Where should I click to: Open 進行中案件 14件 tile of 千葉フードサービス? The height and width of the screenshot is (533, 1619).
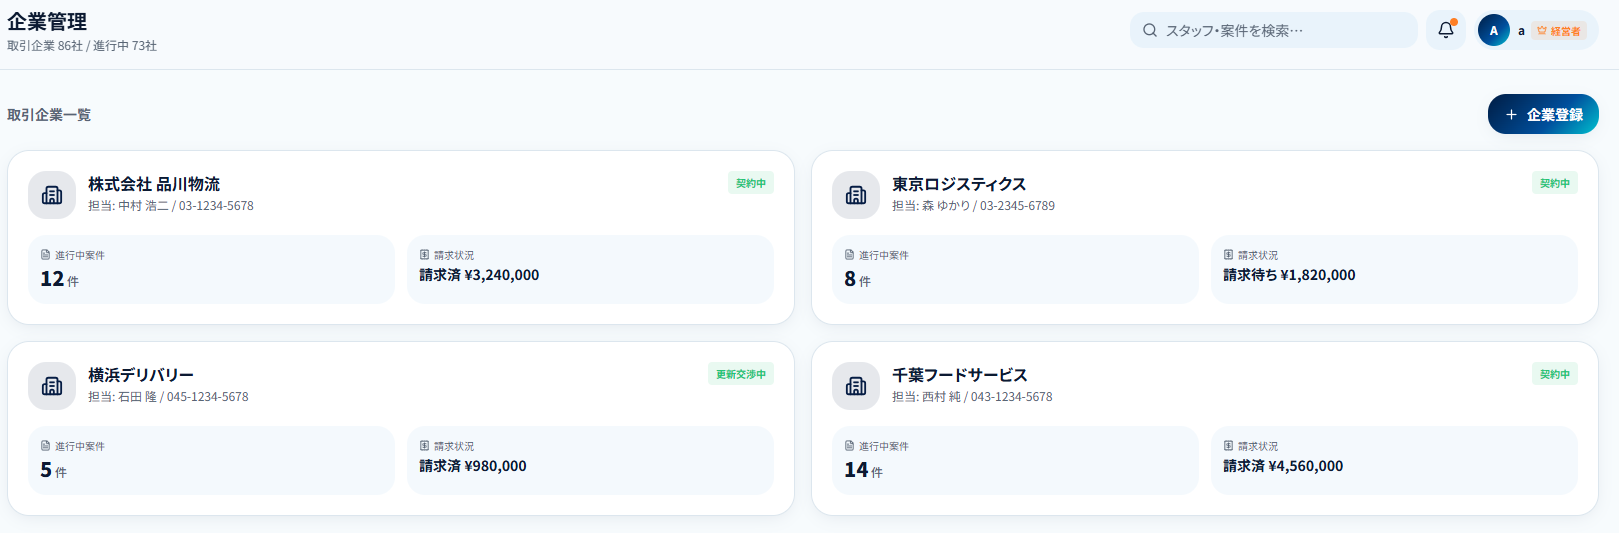click(x=1015, y=461)
